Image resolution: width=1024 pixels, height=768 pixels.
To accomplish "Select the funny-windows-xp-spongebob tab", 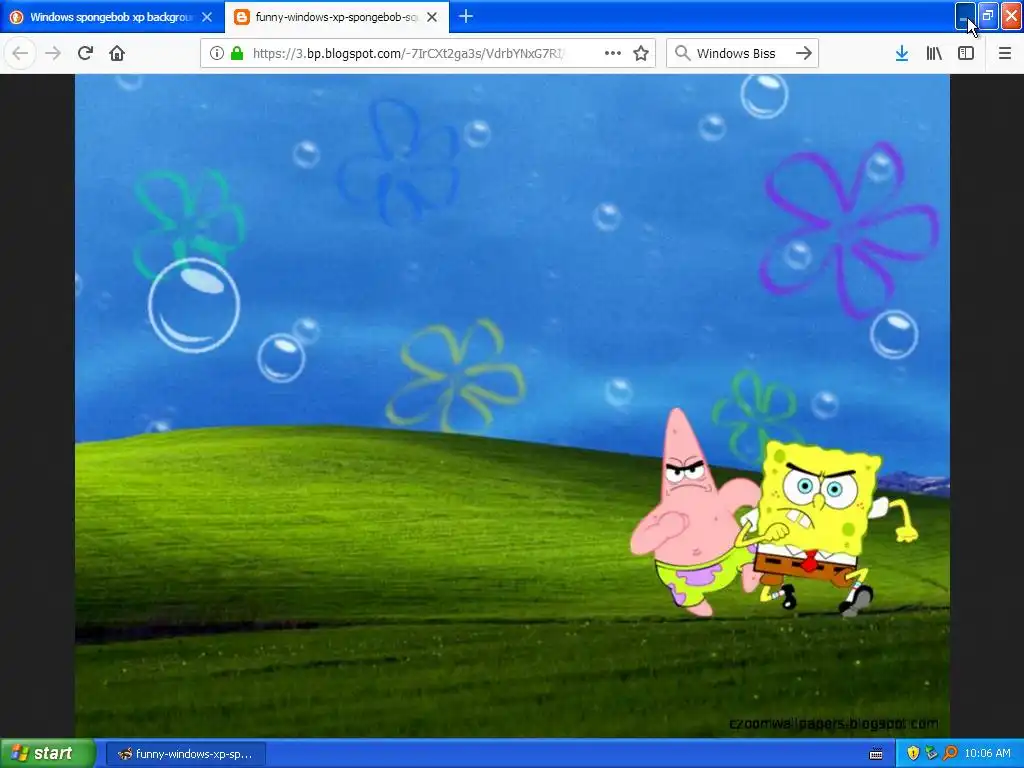I will click(x=336, y=17).
